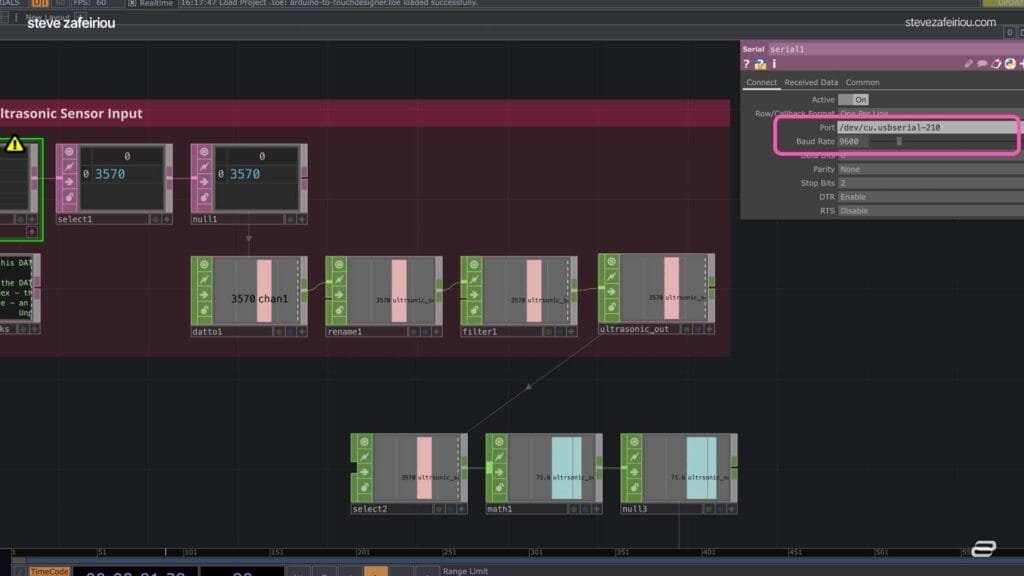The width and height of the screenshot is (1024, 576).
Task: Toggle the bypass flag on null1 node
Action: coord(204,167)
